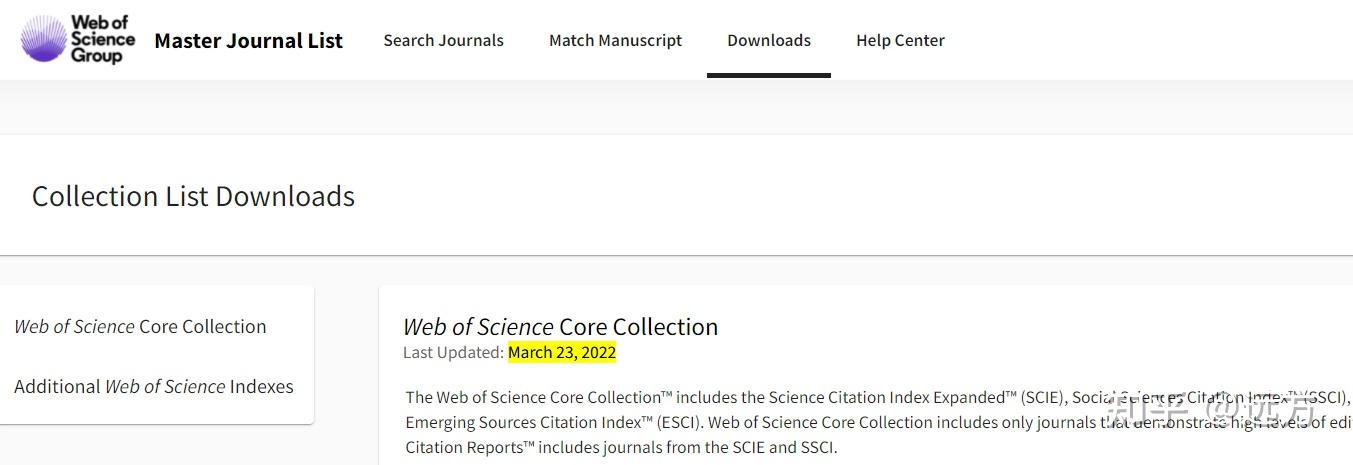Click "(SCIE)" abbreviation in the first description line
Screen dimensions: 1353x465
pos(1041,398)
